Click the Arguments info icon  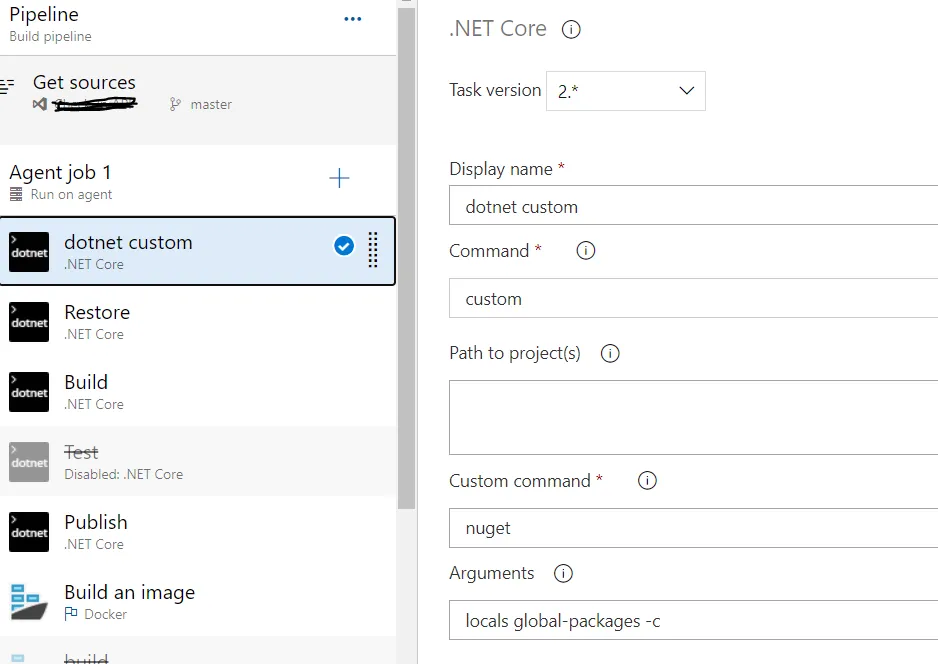(563, 574)
